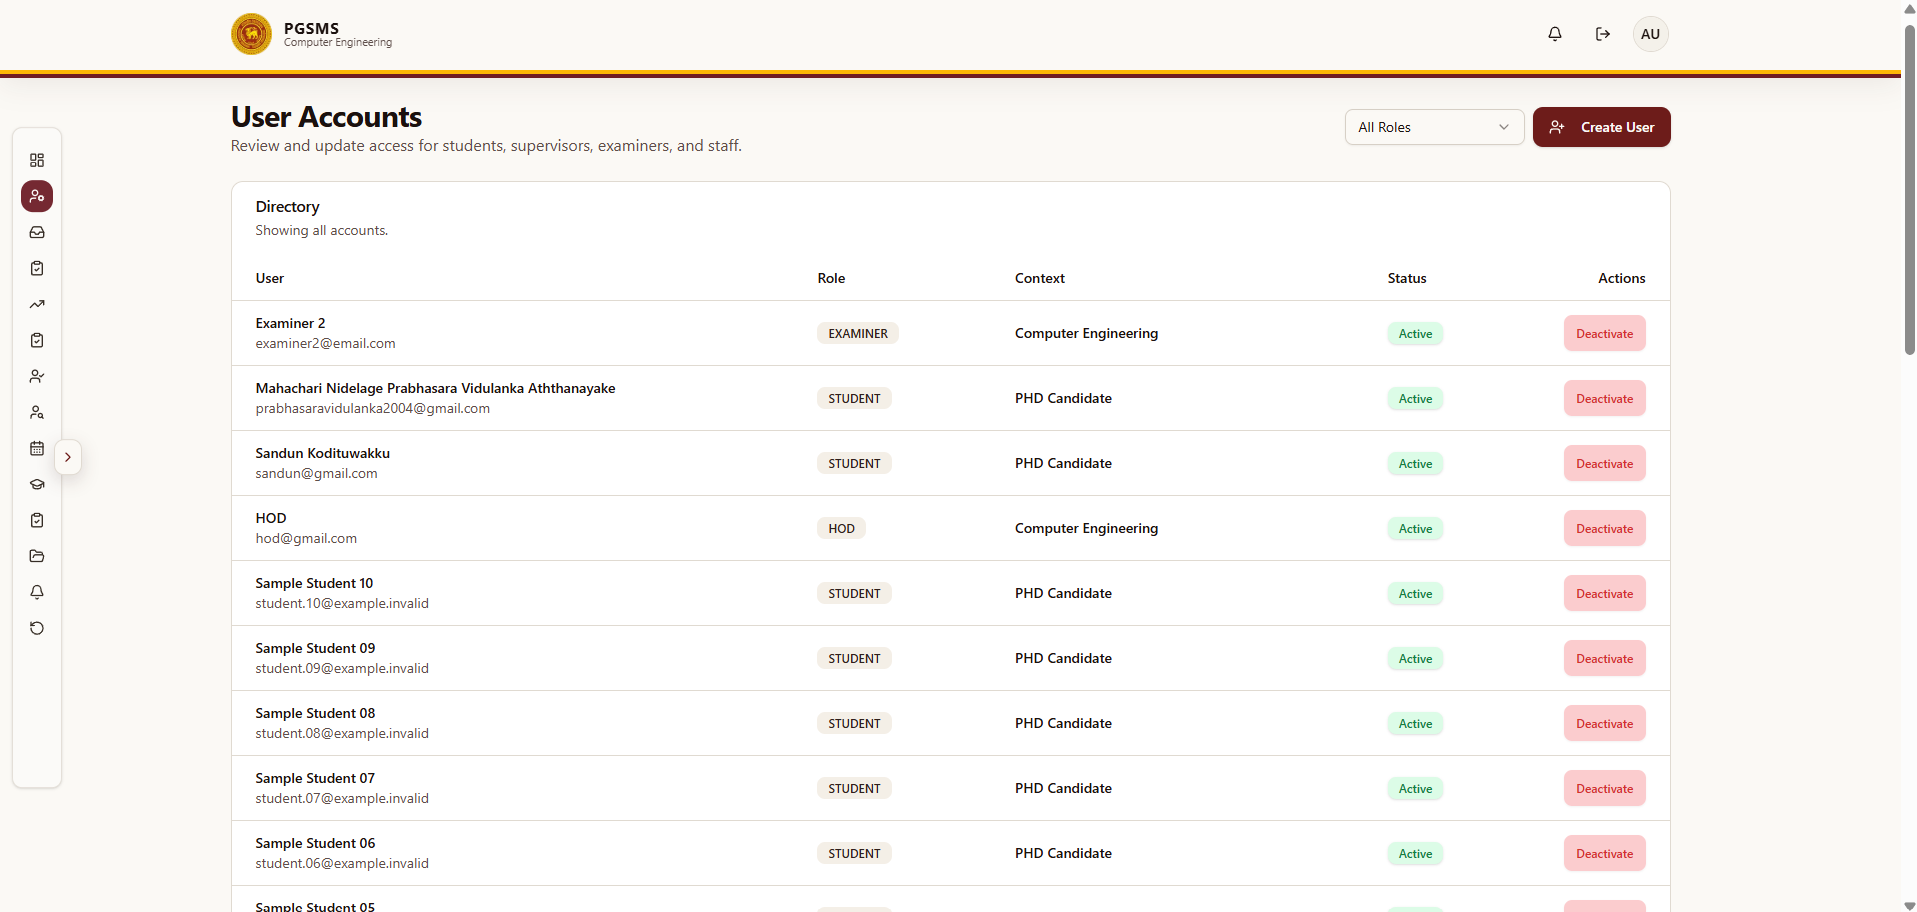Open the calendar icon in sidebar
1917x912 pixels.
[37, 448]
